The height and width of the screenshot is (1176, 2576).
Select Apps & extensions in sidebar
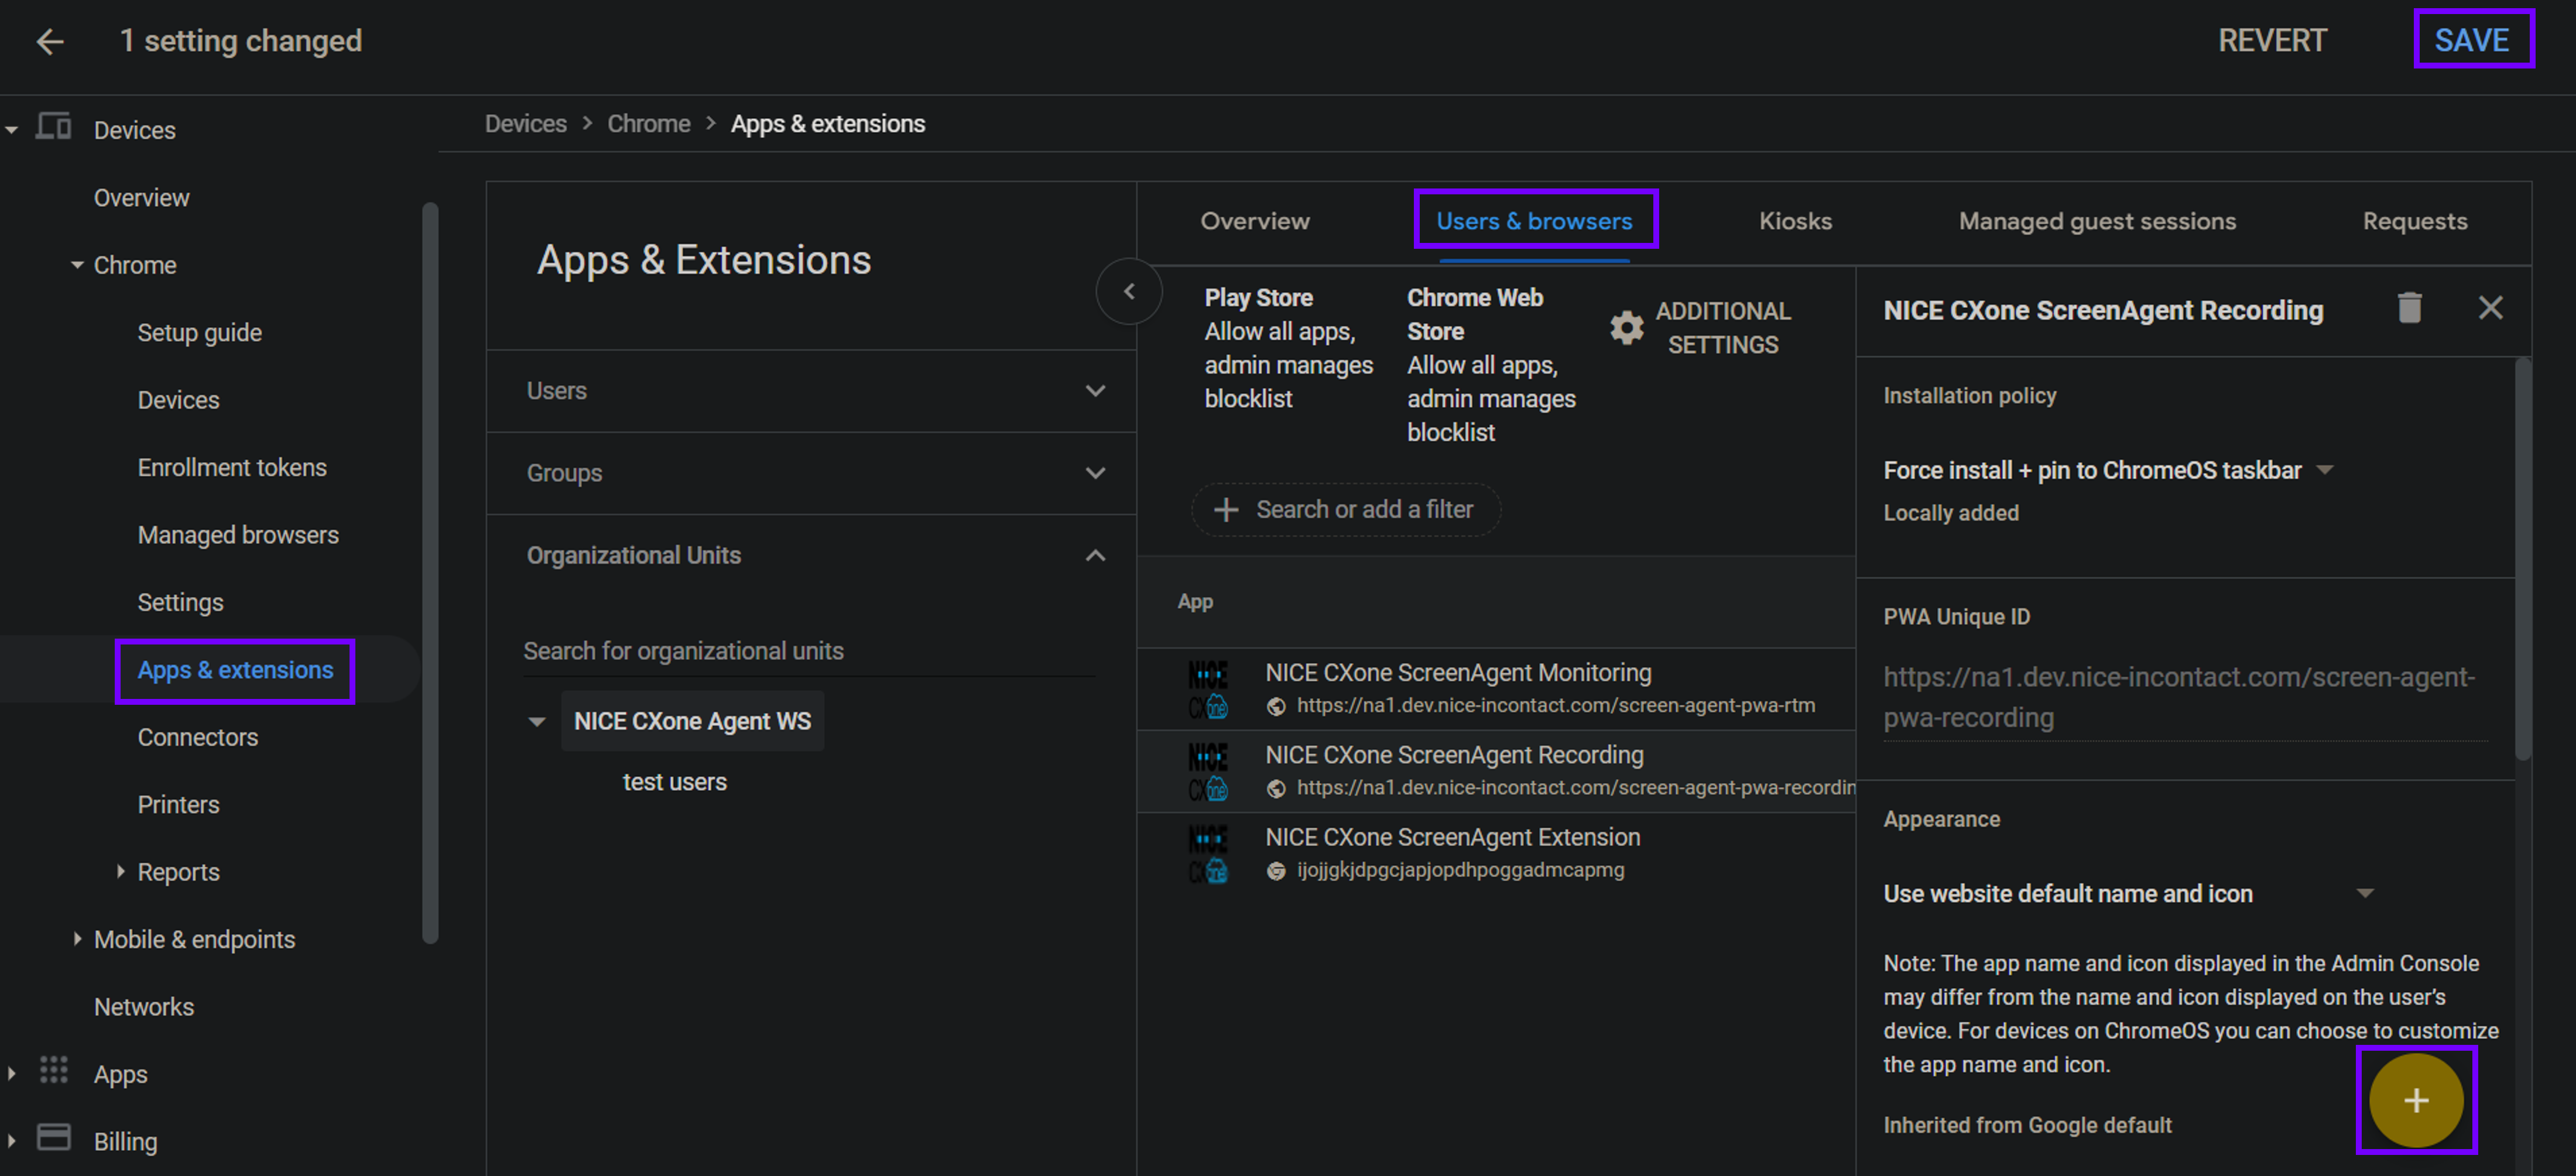[235, 670]
